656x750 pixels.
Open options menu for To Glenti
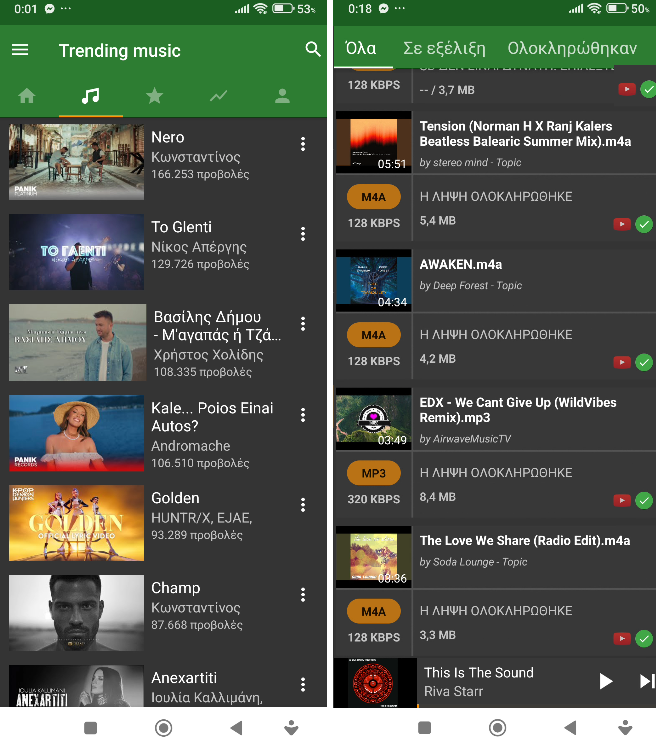point(303,234)
